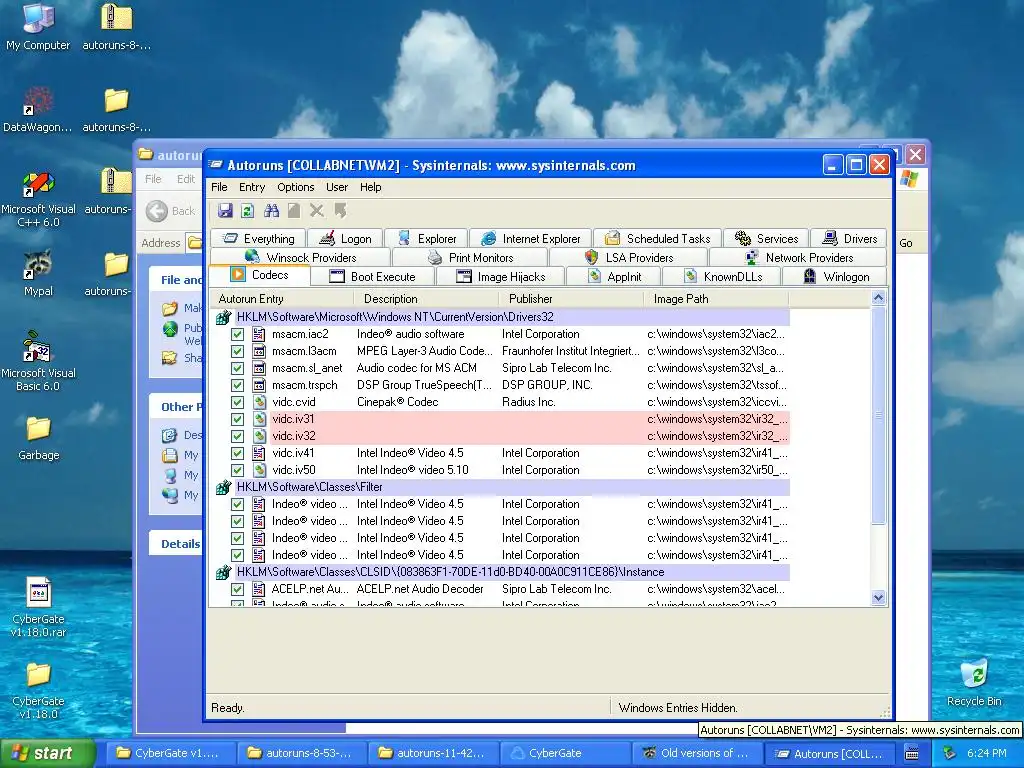Switch to the Scheduled Tasks tab
The width and height of the screenshot is (1024, 768).
(657, 238)
